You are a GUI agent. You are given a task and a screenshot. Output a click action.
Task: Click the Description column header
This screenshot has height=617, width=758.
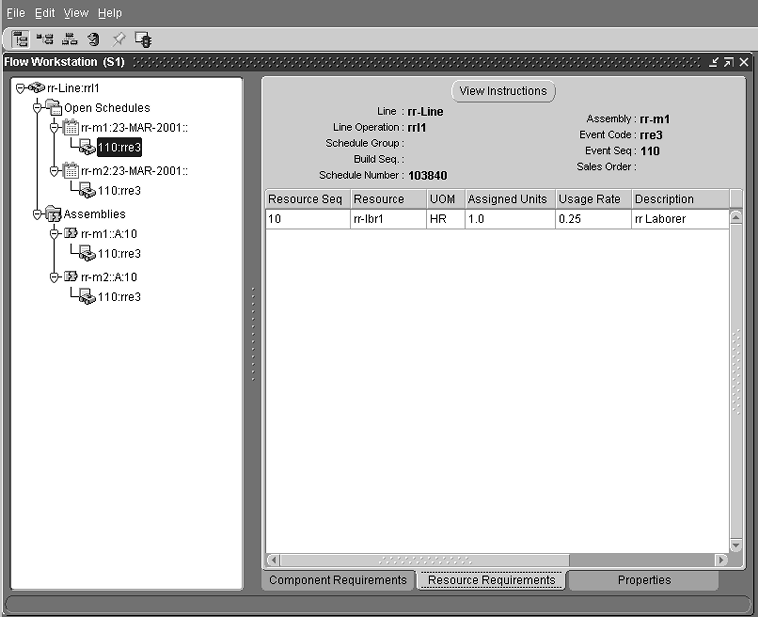[x=680, y=199]
